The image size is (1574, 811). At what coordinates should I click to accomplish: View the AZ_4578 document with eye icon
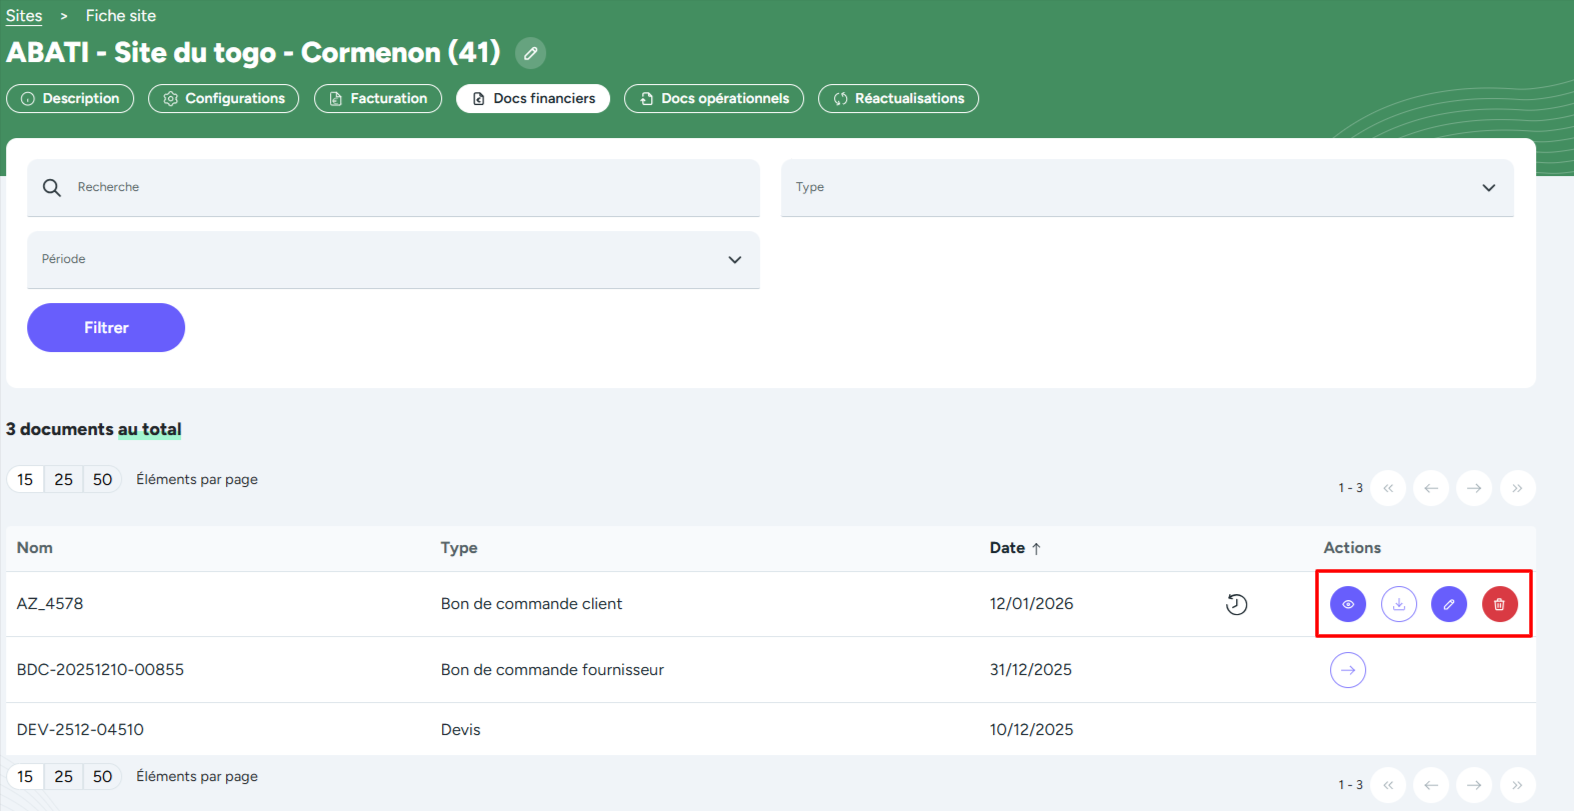coord(1347,604)
